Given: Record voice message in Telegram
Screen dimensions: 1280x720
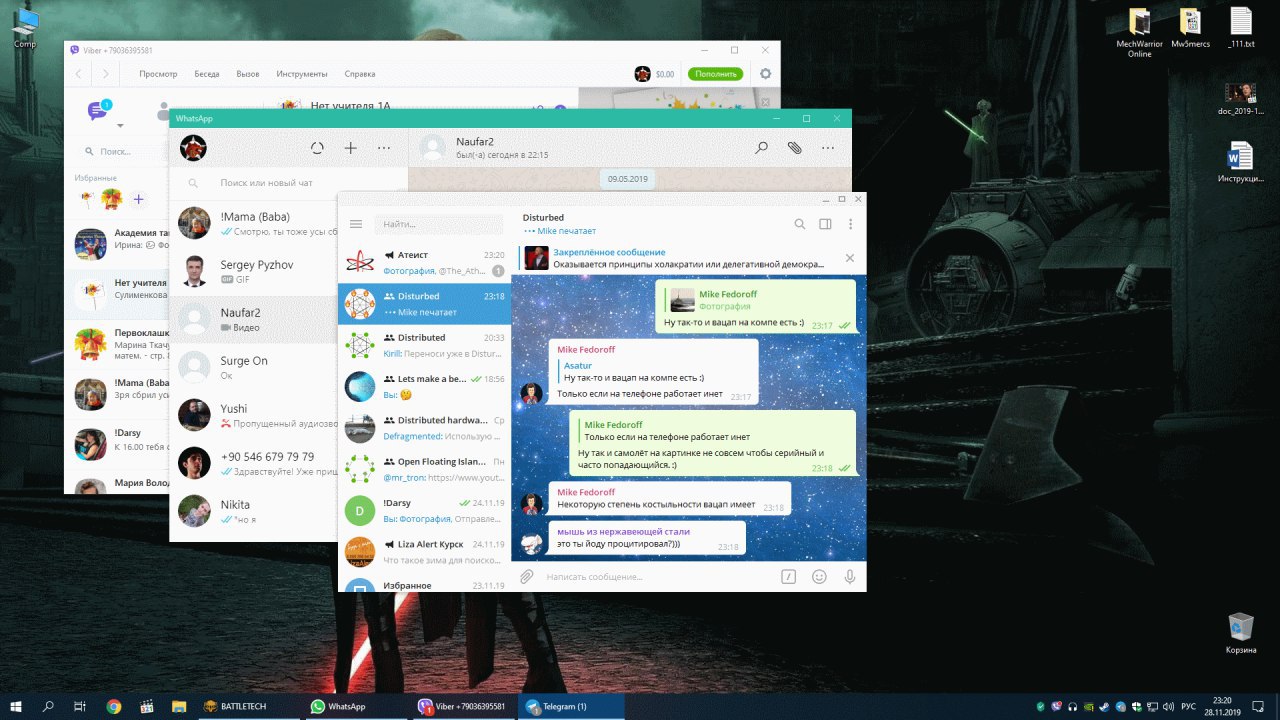Looking at the screenshot, I should pos(850,576).
